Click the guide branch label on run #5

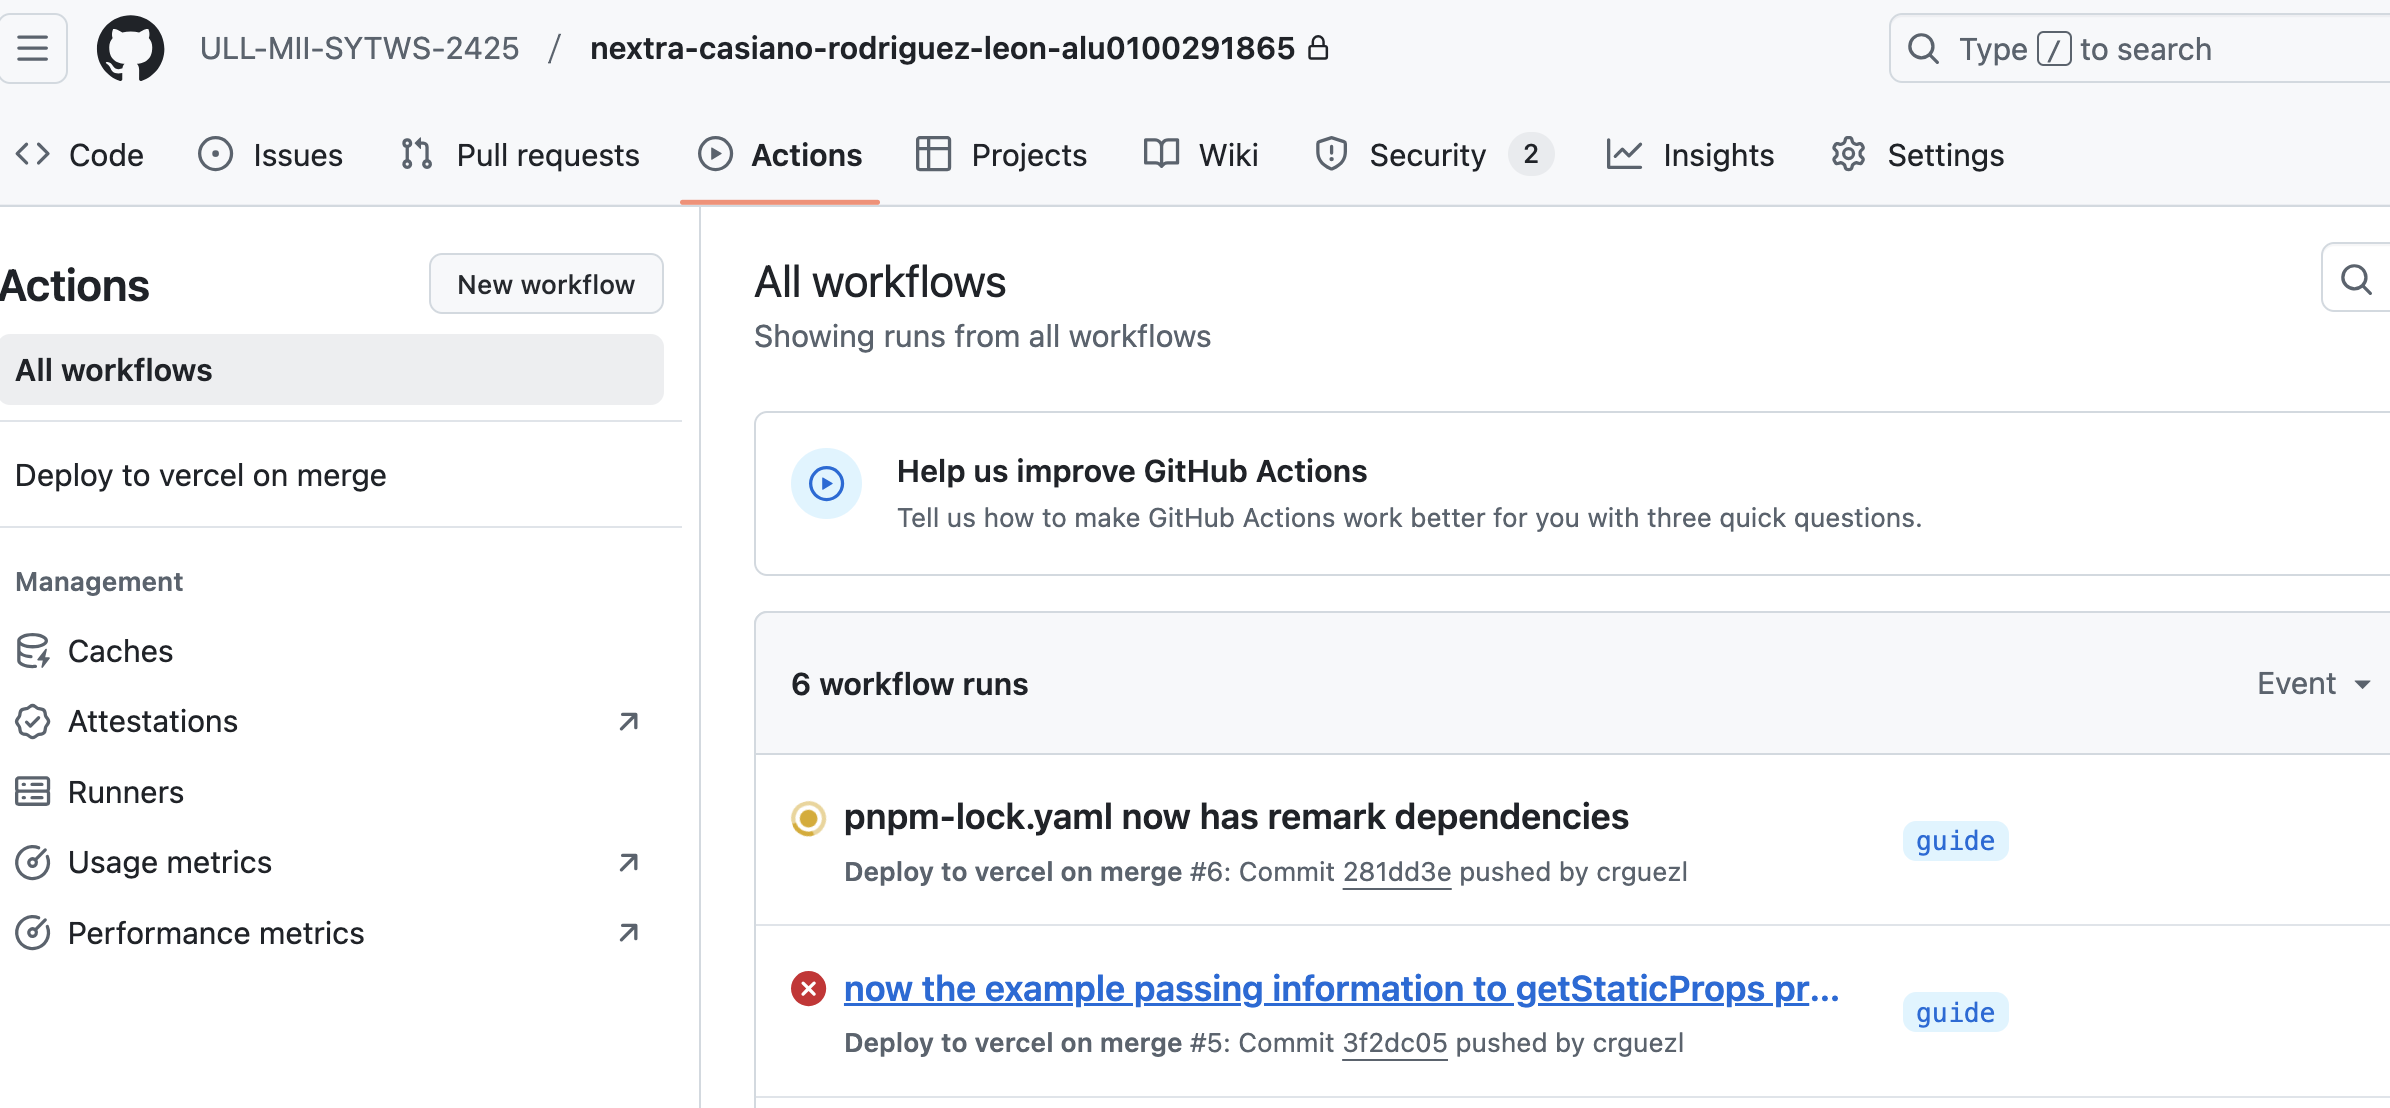pyautogui.click(x=1955, y=1013)
